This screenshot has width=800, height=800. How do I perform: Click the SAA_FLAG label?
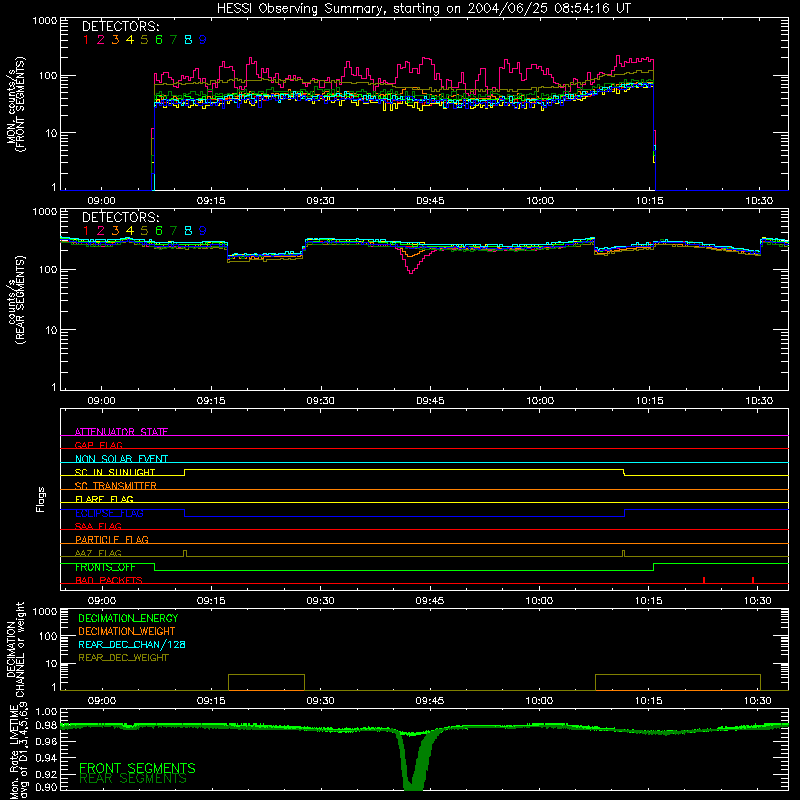click(x=98, y=526)
